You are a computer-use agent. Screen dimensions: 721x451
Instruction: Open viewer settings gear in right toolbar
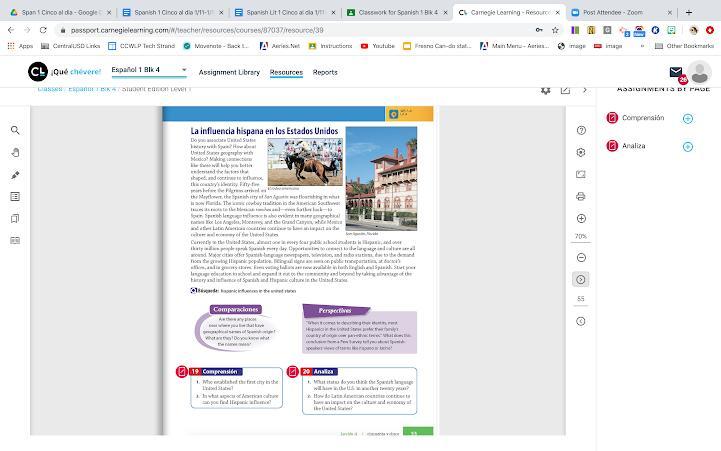pos(581,152)
